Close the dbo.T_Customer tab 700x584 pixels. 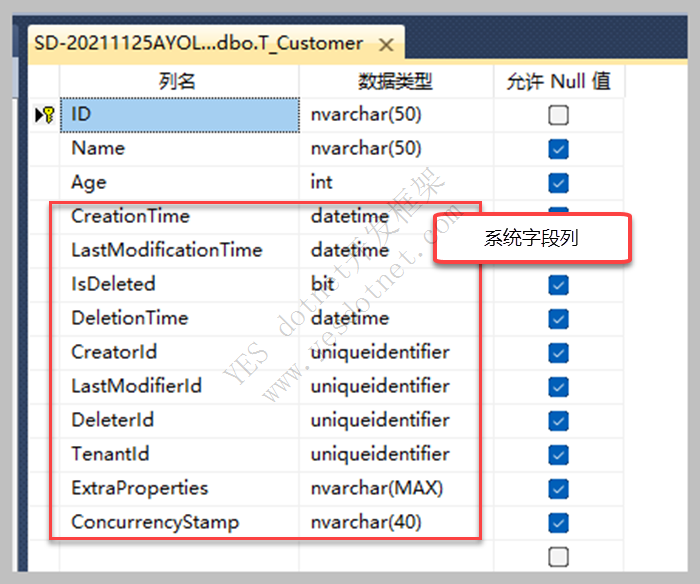click(386, 45)
